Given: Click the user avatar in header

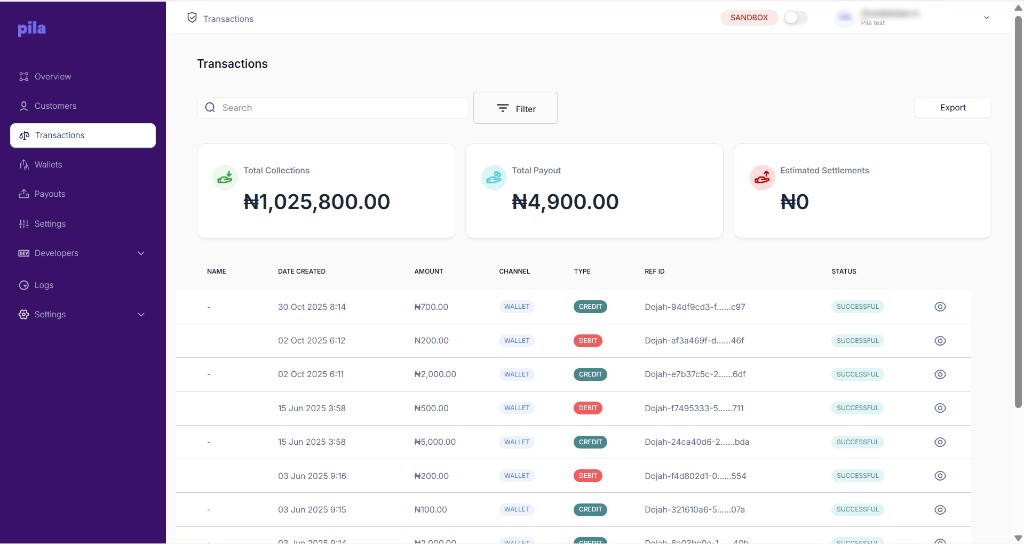Looking at the screenshot, I should [x=844, y=18].
